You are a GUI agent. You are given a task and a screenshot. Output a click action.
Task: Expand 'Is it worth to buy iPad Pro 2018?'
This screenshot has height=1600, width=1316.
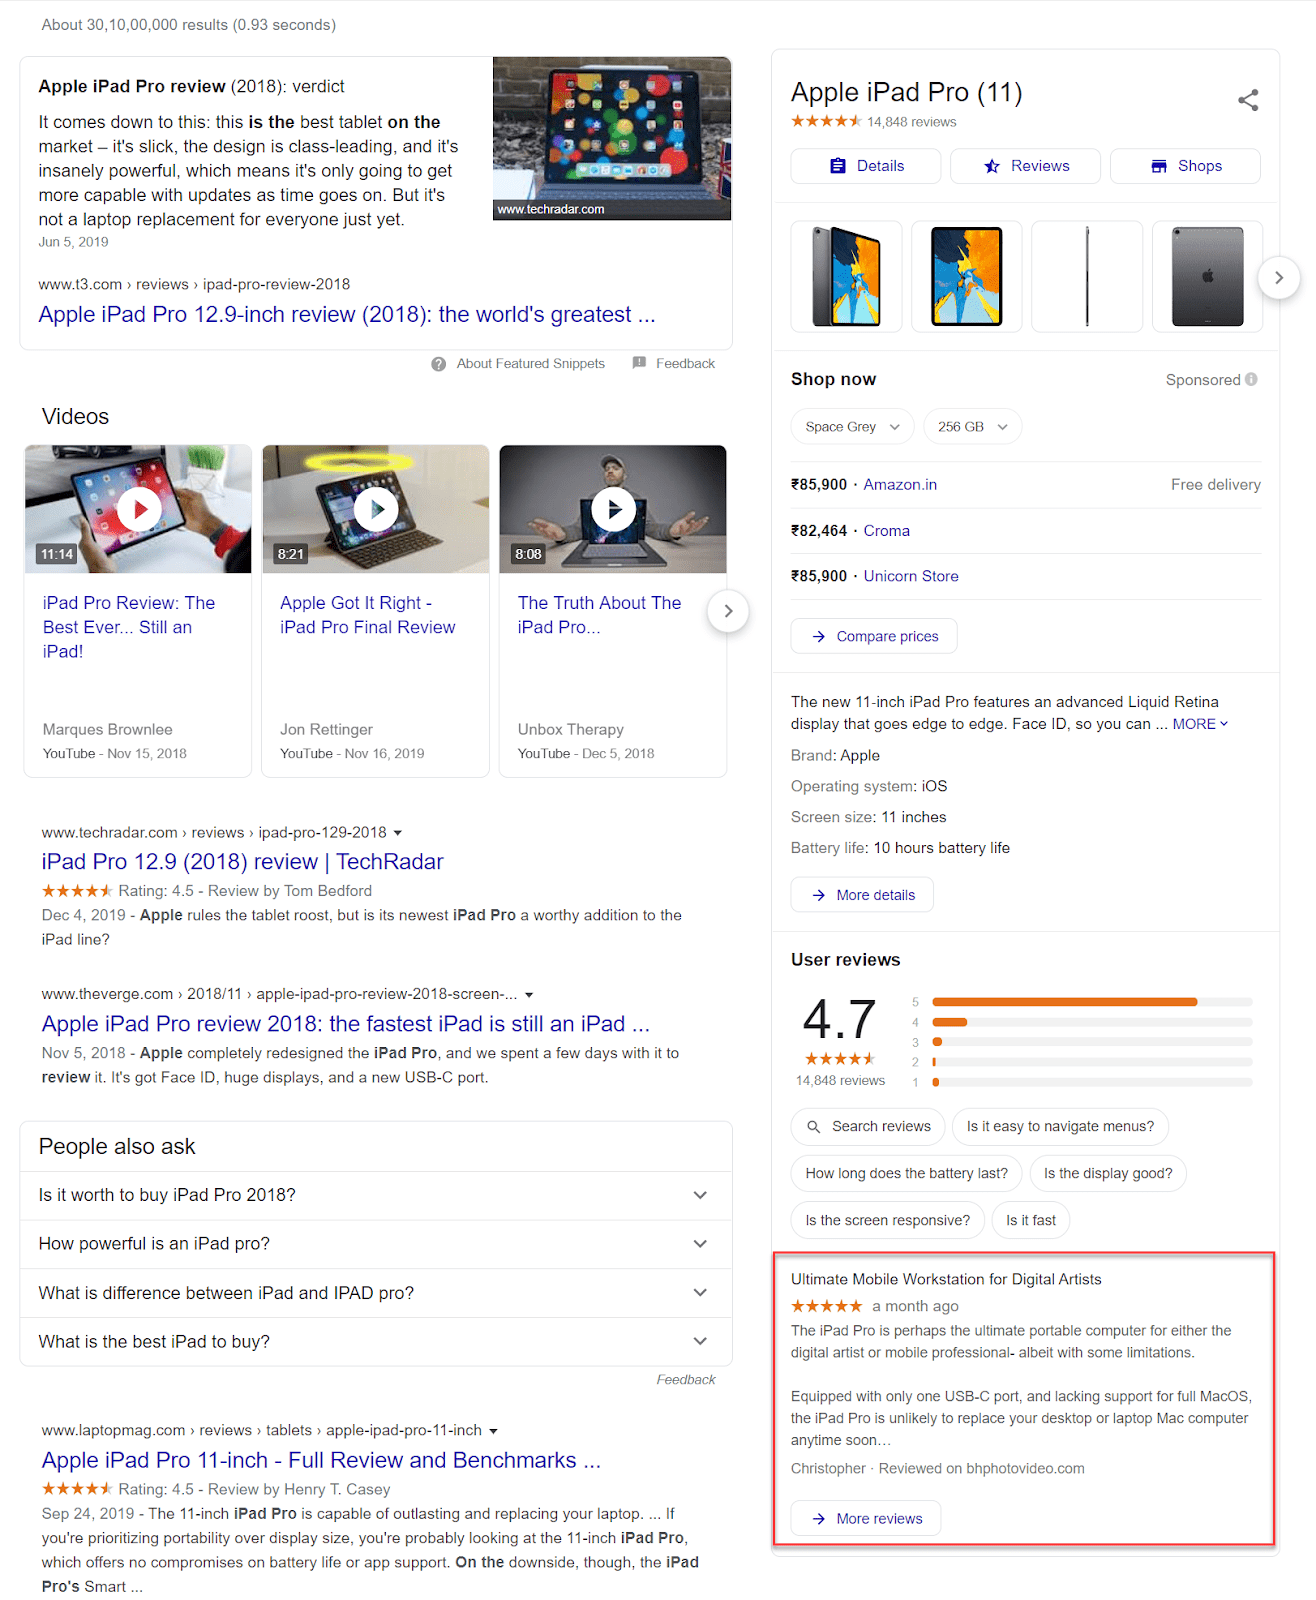click(376, 1196)
